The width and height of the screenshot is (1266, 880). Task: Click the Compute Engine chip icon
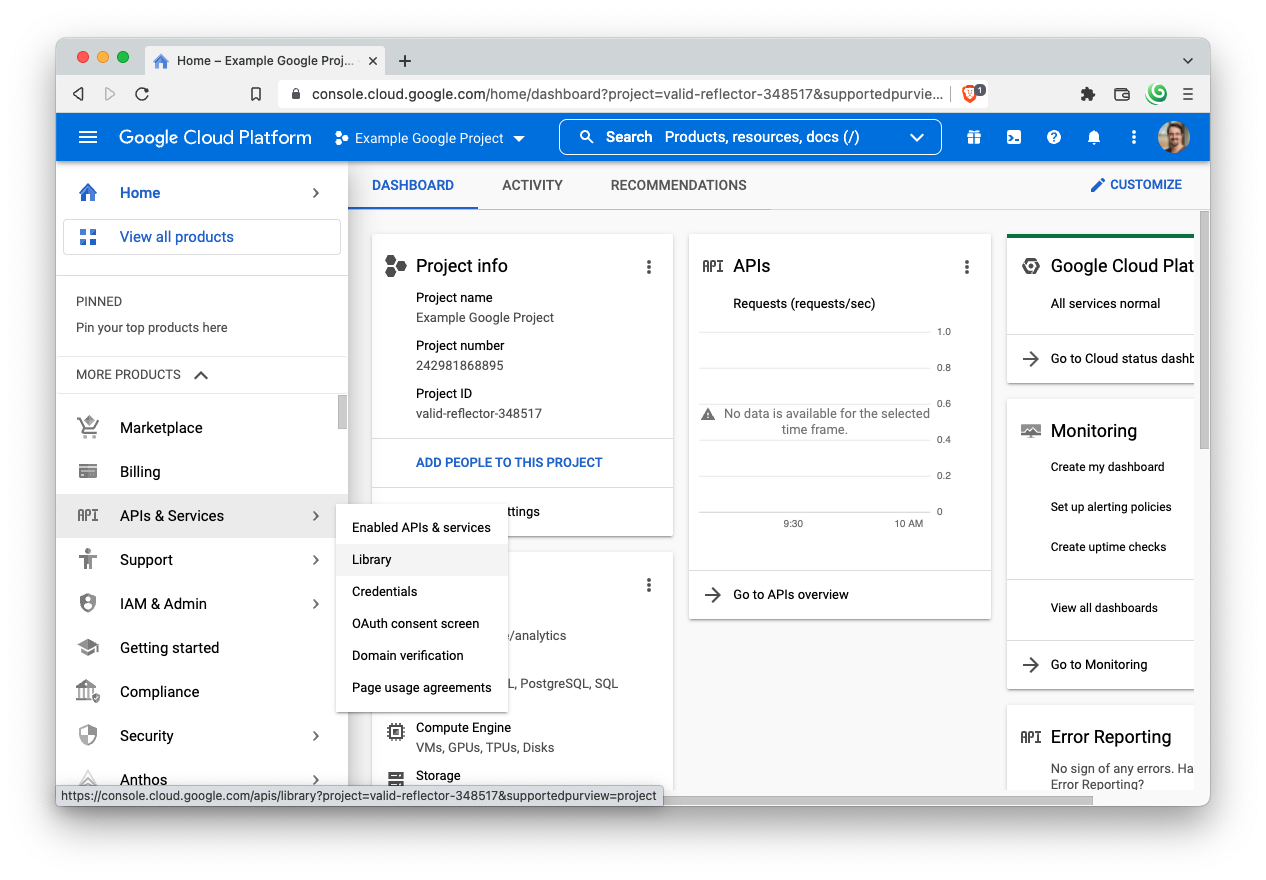pyautogui.click(x=396, y=731)
